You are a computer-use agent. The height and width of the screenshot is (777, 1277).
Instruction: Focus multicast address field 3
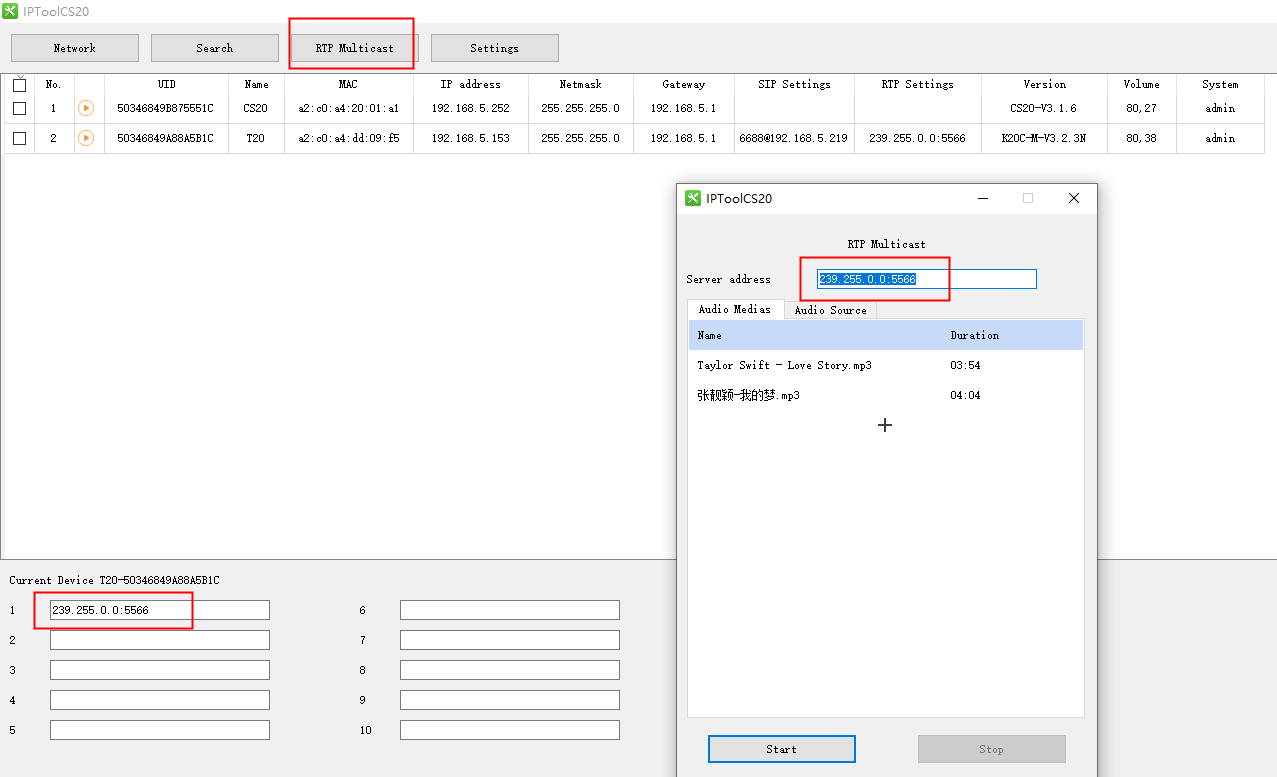click(160, 670)
